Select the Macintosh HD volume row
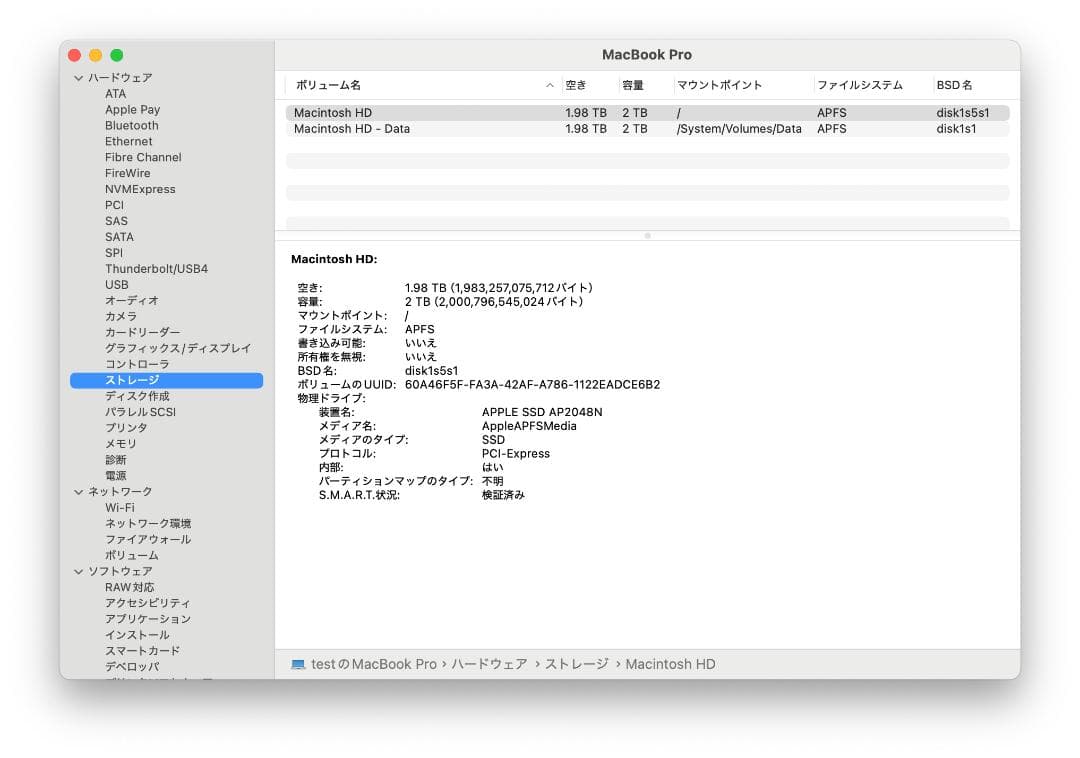Screen dimensions: 1080x758 pos(400,112)
